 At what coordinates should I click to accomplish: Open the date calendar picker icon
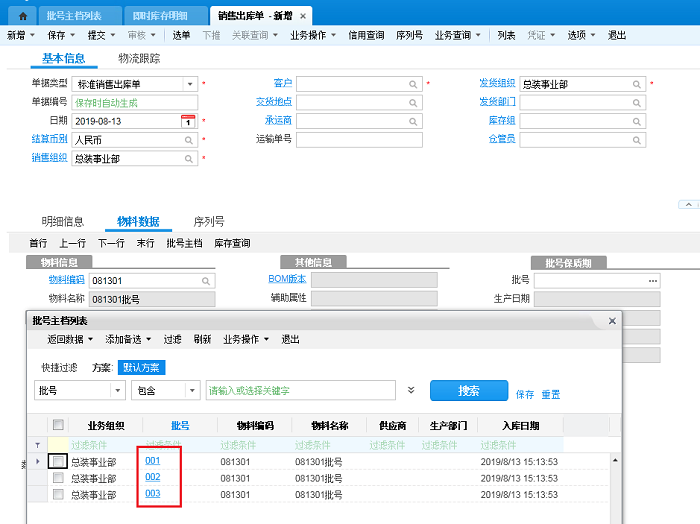pyautogui.click(x=188, y=121)
